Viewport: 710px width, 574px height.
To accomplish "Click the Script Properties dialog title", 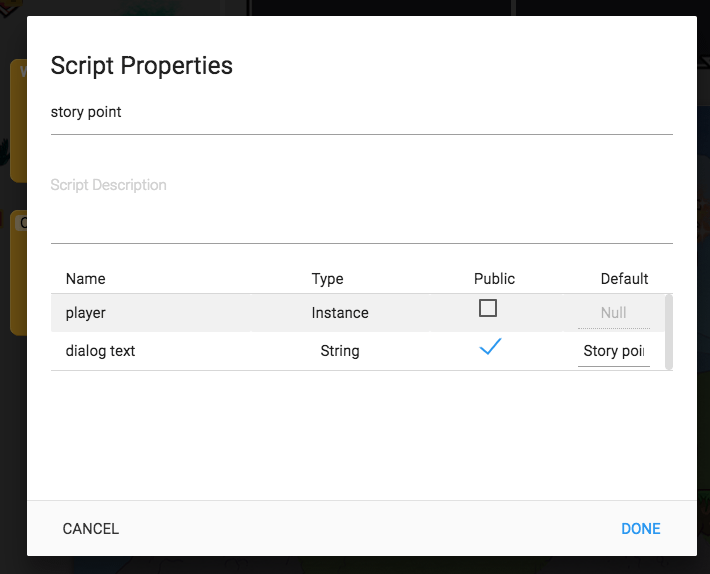I will pos(142,66).
